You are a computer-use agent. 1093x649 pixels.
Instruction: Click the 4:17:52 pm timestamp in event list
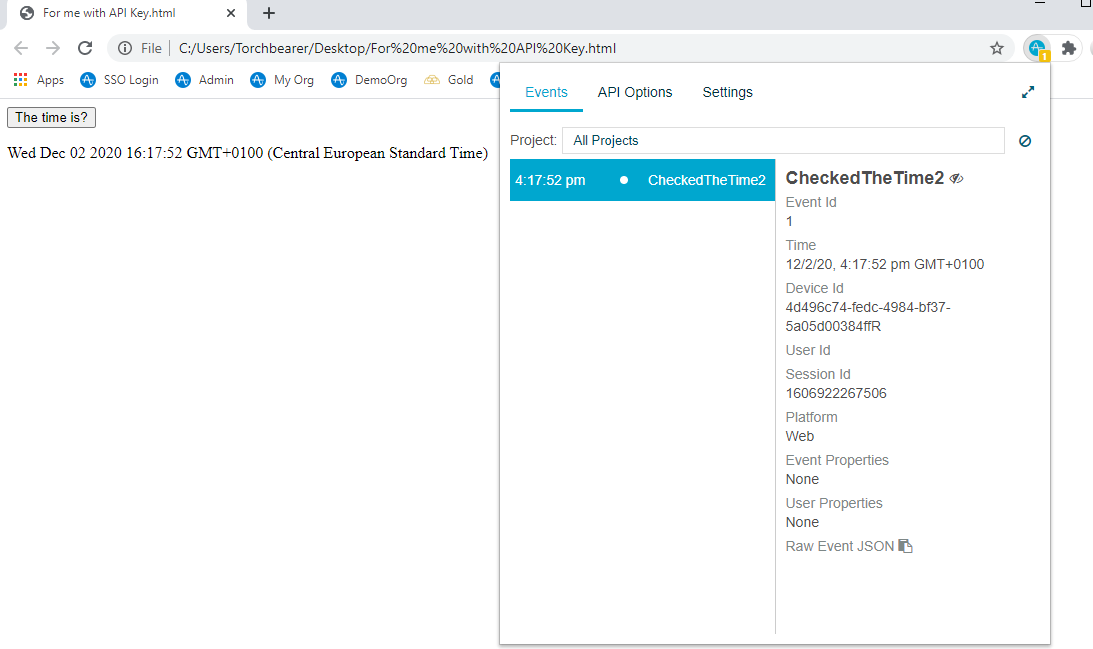coord(550,181)
